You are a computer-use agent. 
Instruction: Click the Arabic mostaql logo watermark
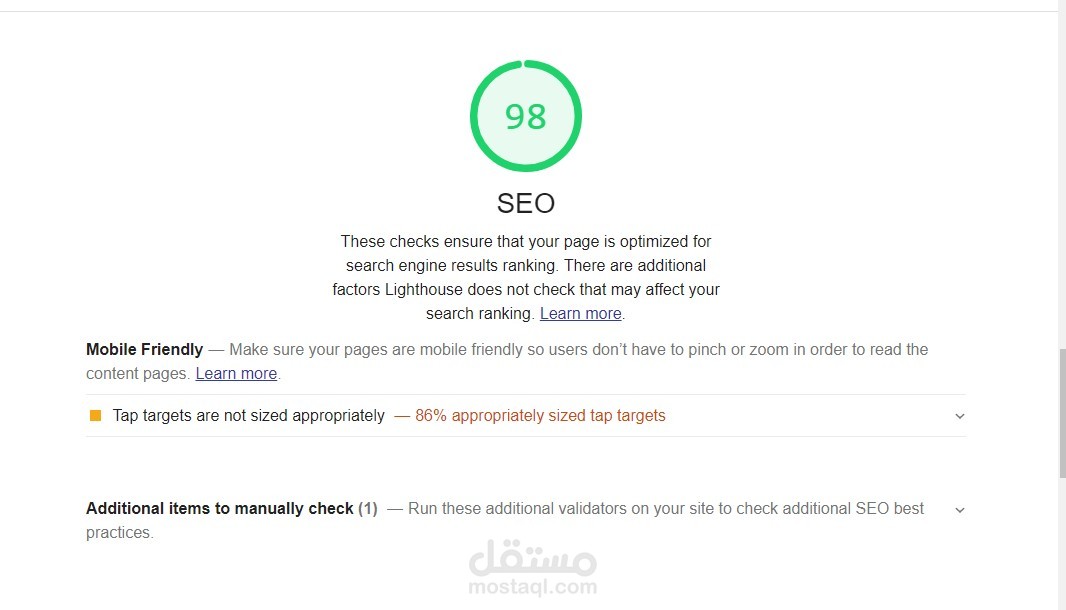[x=532, y=557]
